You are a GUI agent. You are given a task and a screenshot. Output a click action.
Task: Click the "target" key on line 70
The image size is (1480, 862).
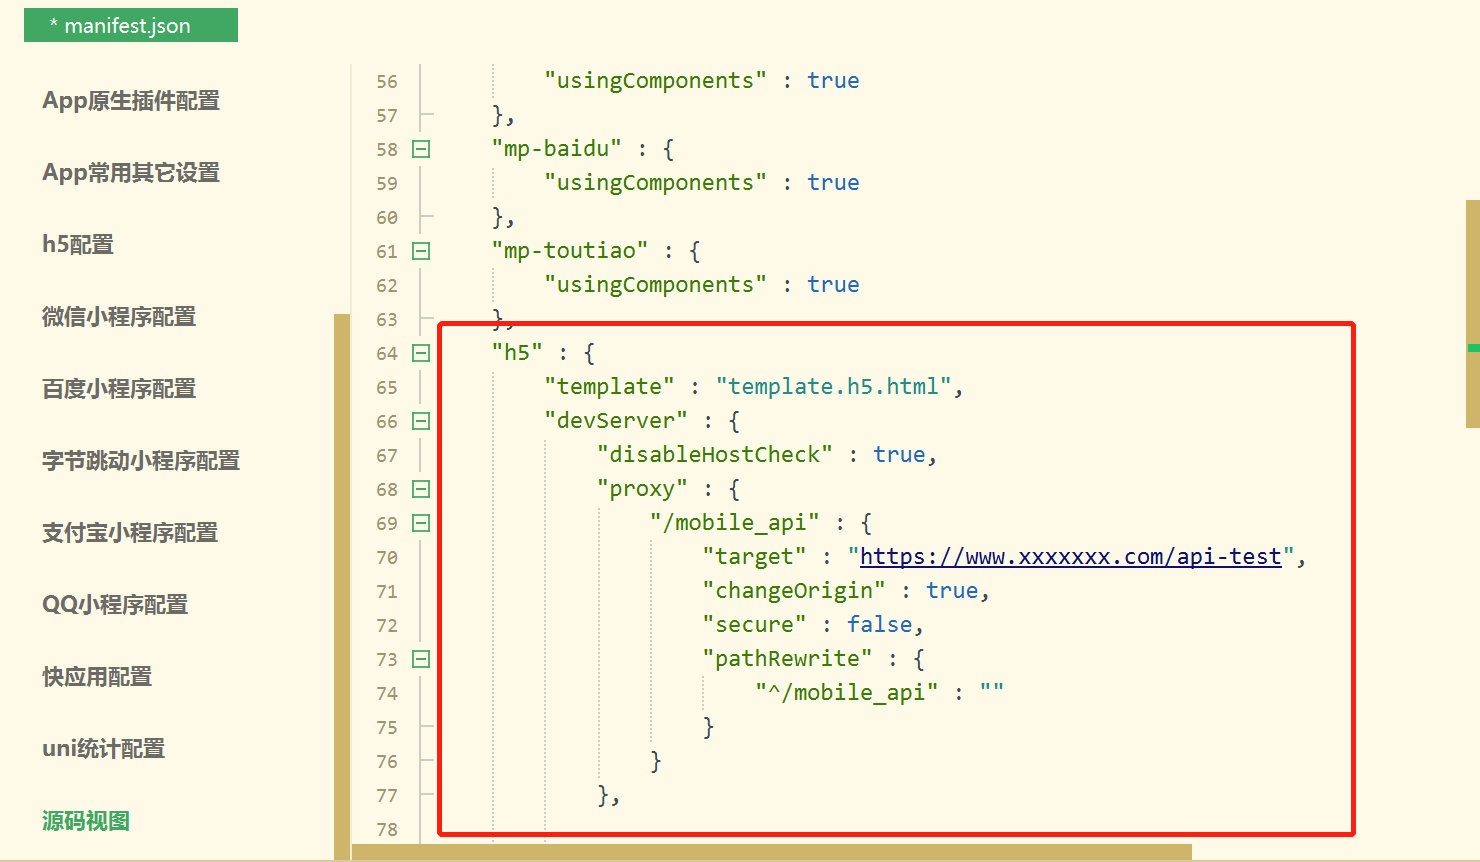point(754,557)
